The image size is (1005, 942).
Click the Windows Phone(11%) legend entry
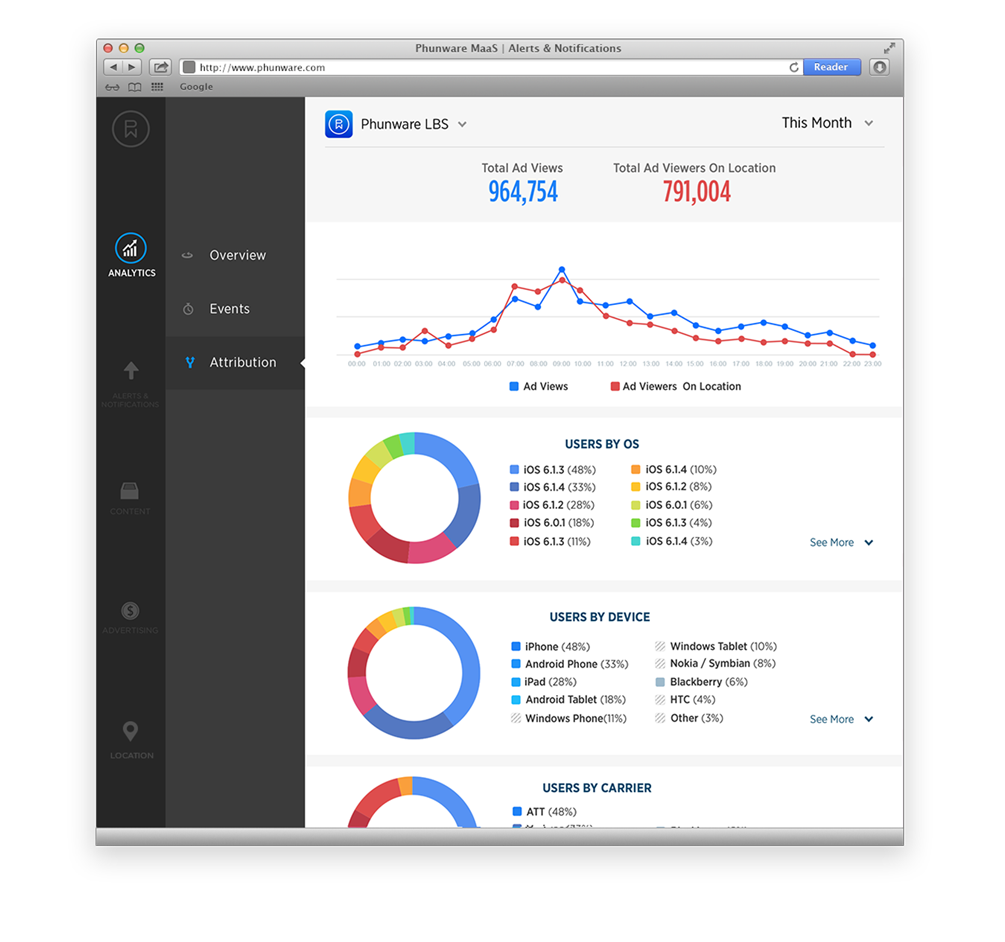[x=569, y=718]
